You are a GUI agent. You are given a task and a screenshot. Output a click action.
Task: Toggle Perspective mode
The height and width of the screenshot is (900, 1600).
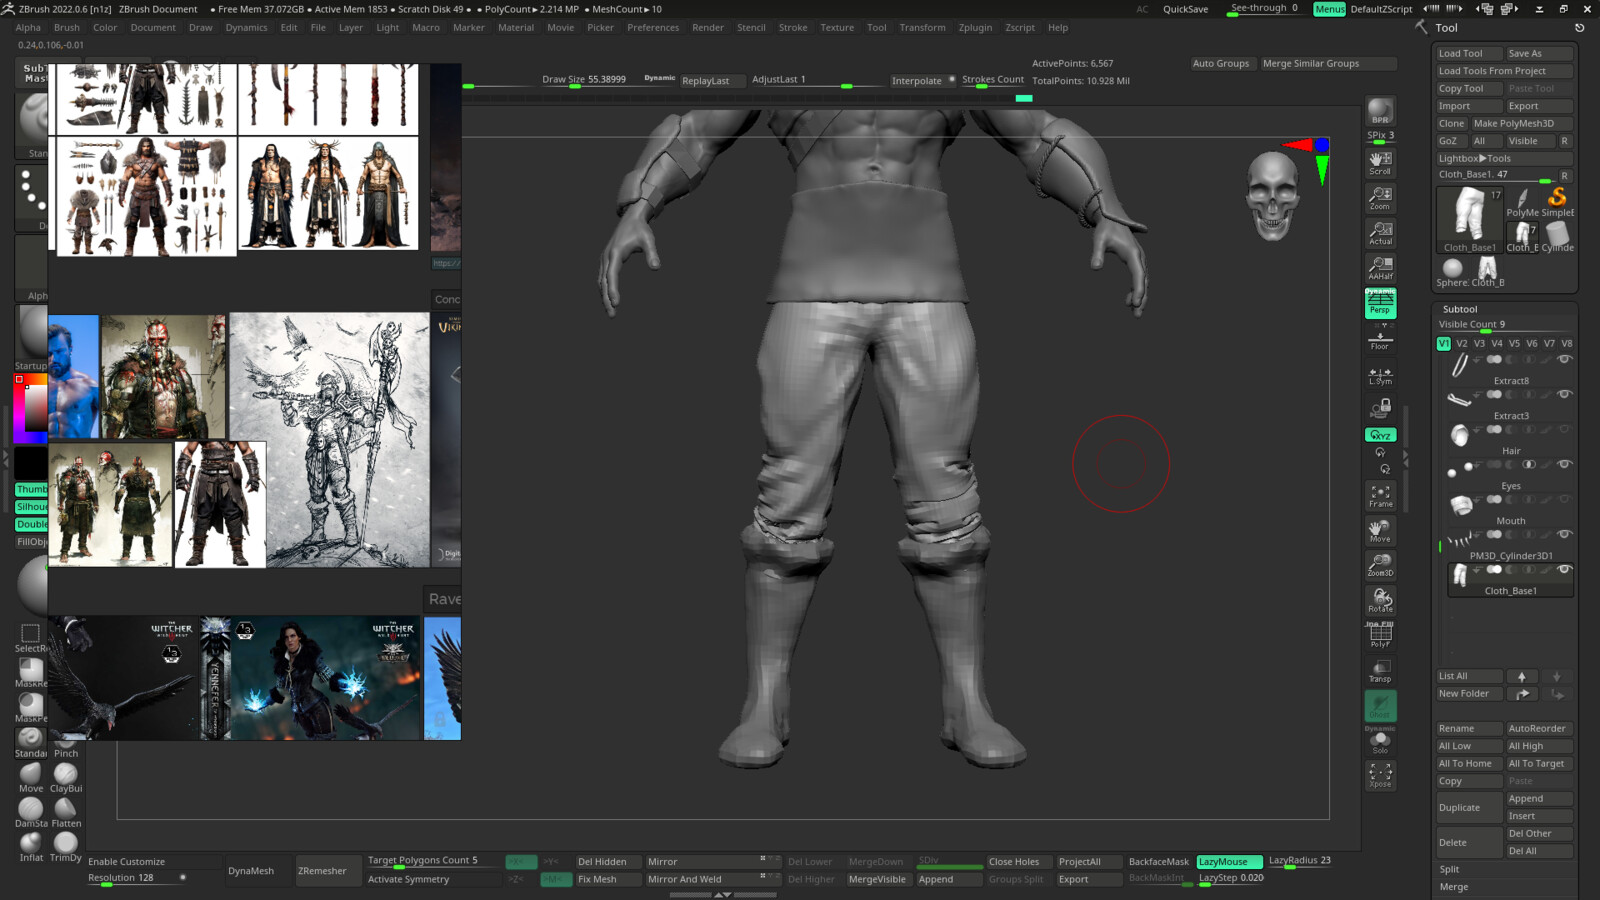pos(1380,303)
